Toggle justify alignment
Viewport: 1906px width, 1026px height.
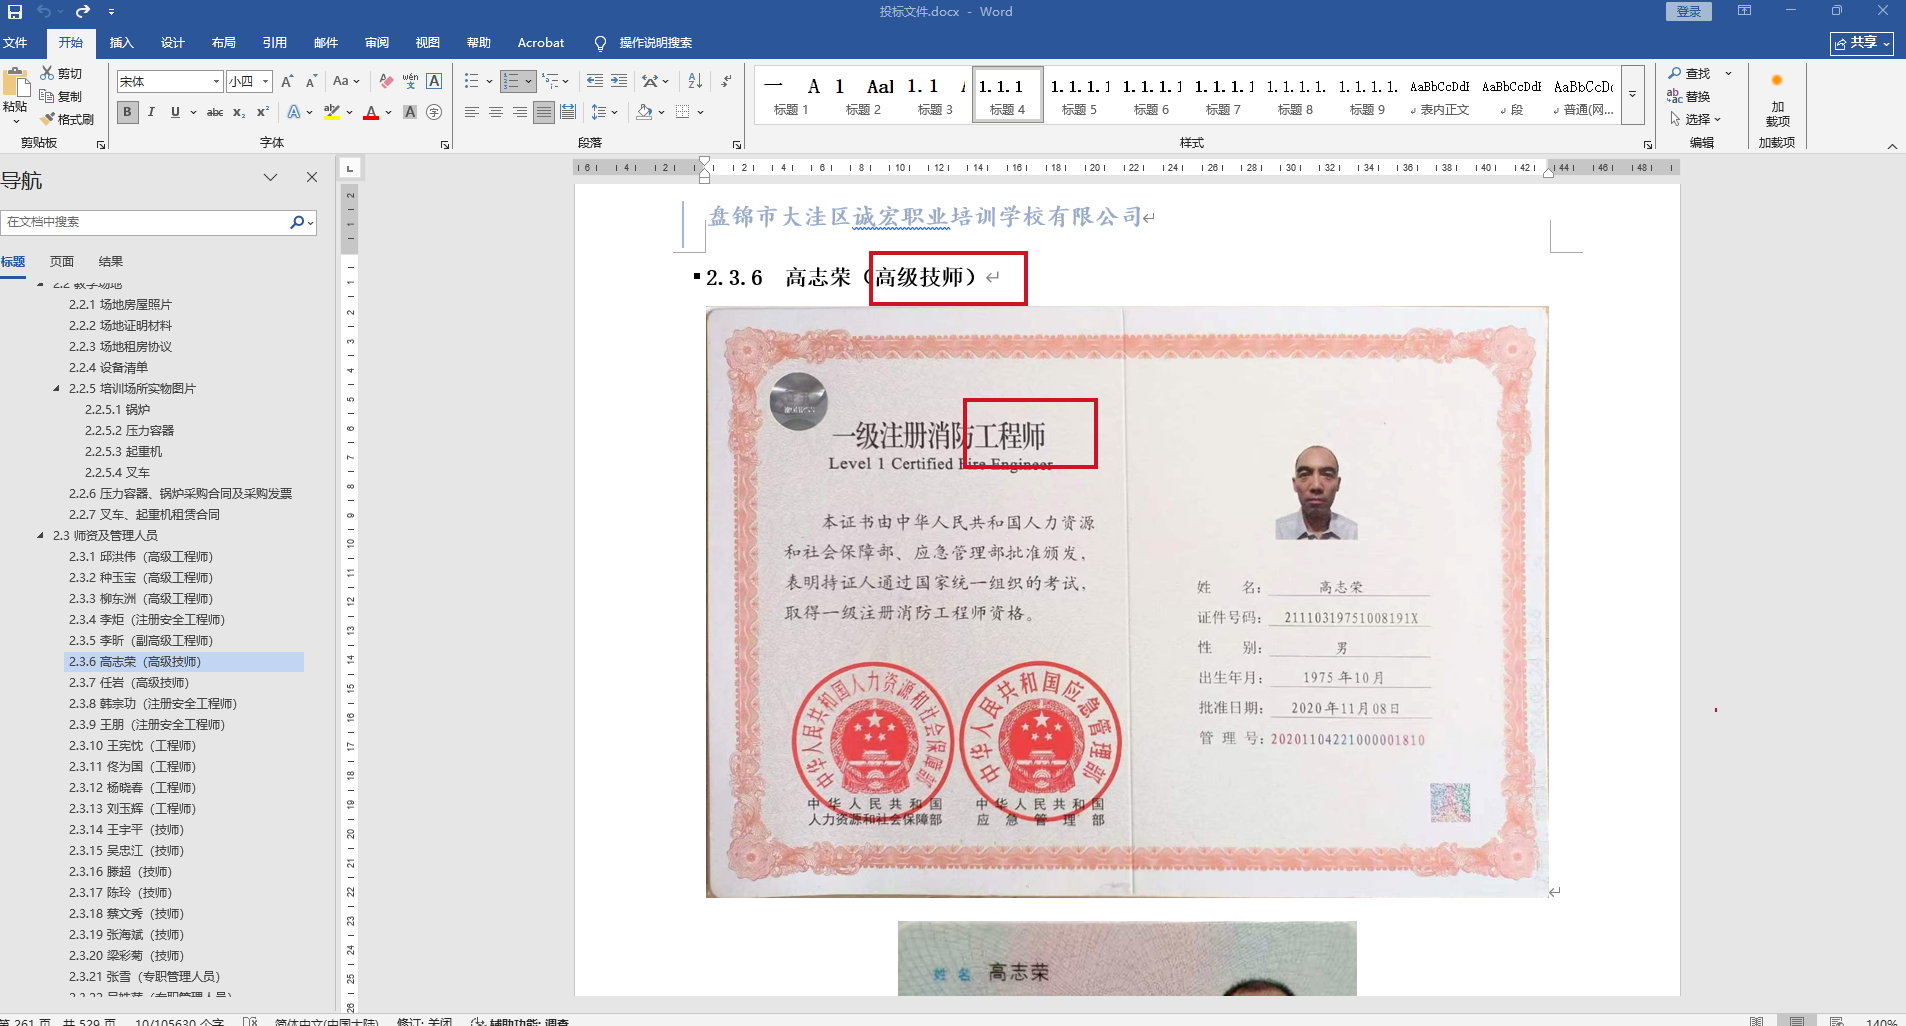(544, 112)
